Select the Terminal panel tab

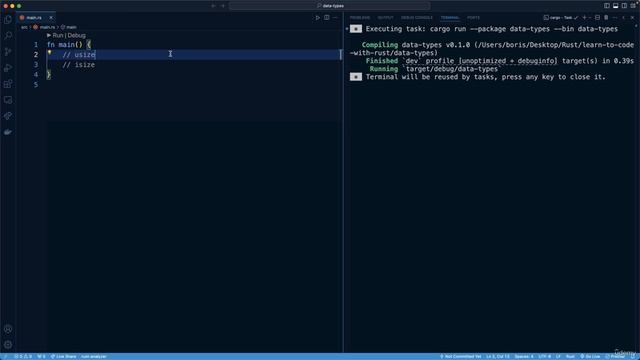pyautogui.click(x=450, y=18)
